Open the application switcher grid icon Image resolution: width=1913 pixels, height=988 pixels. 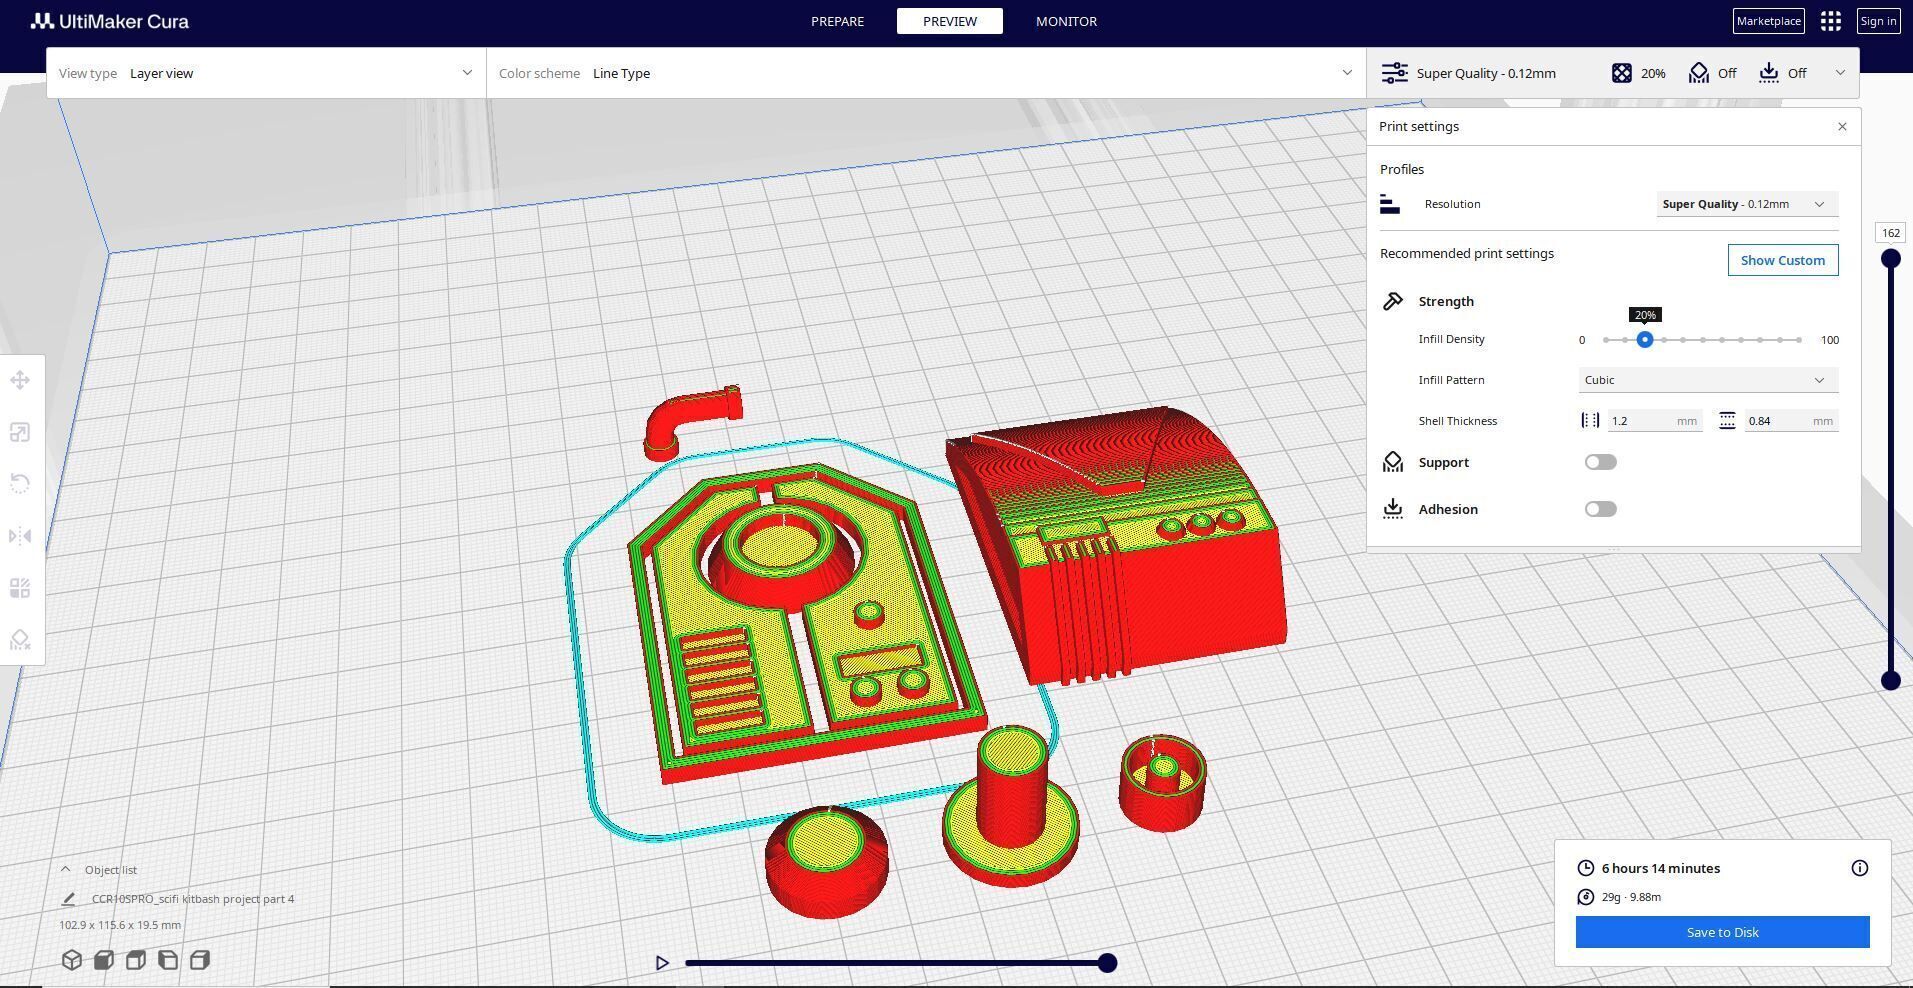1830,21
